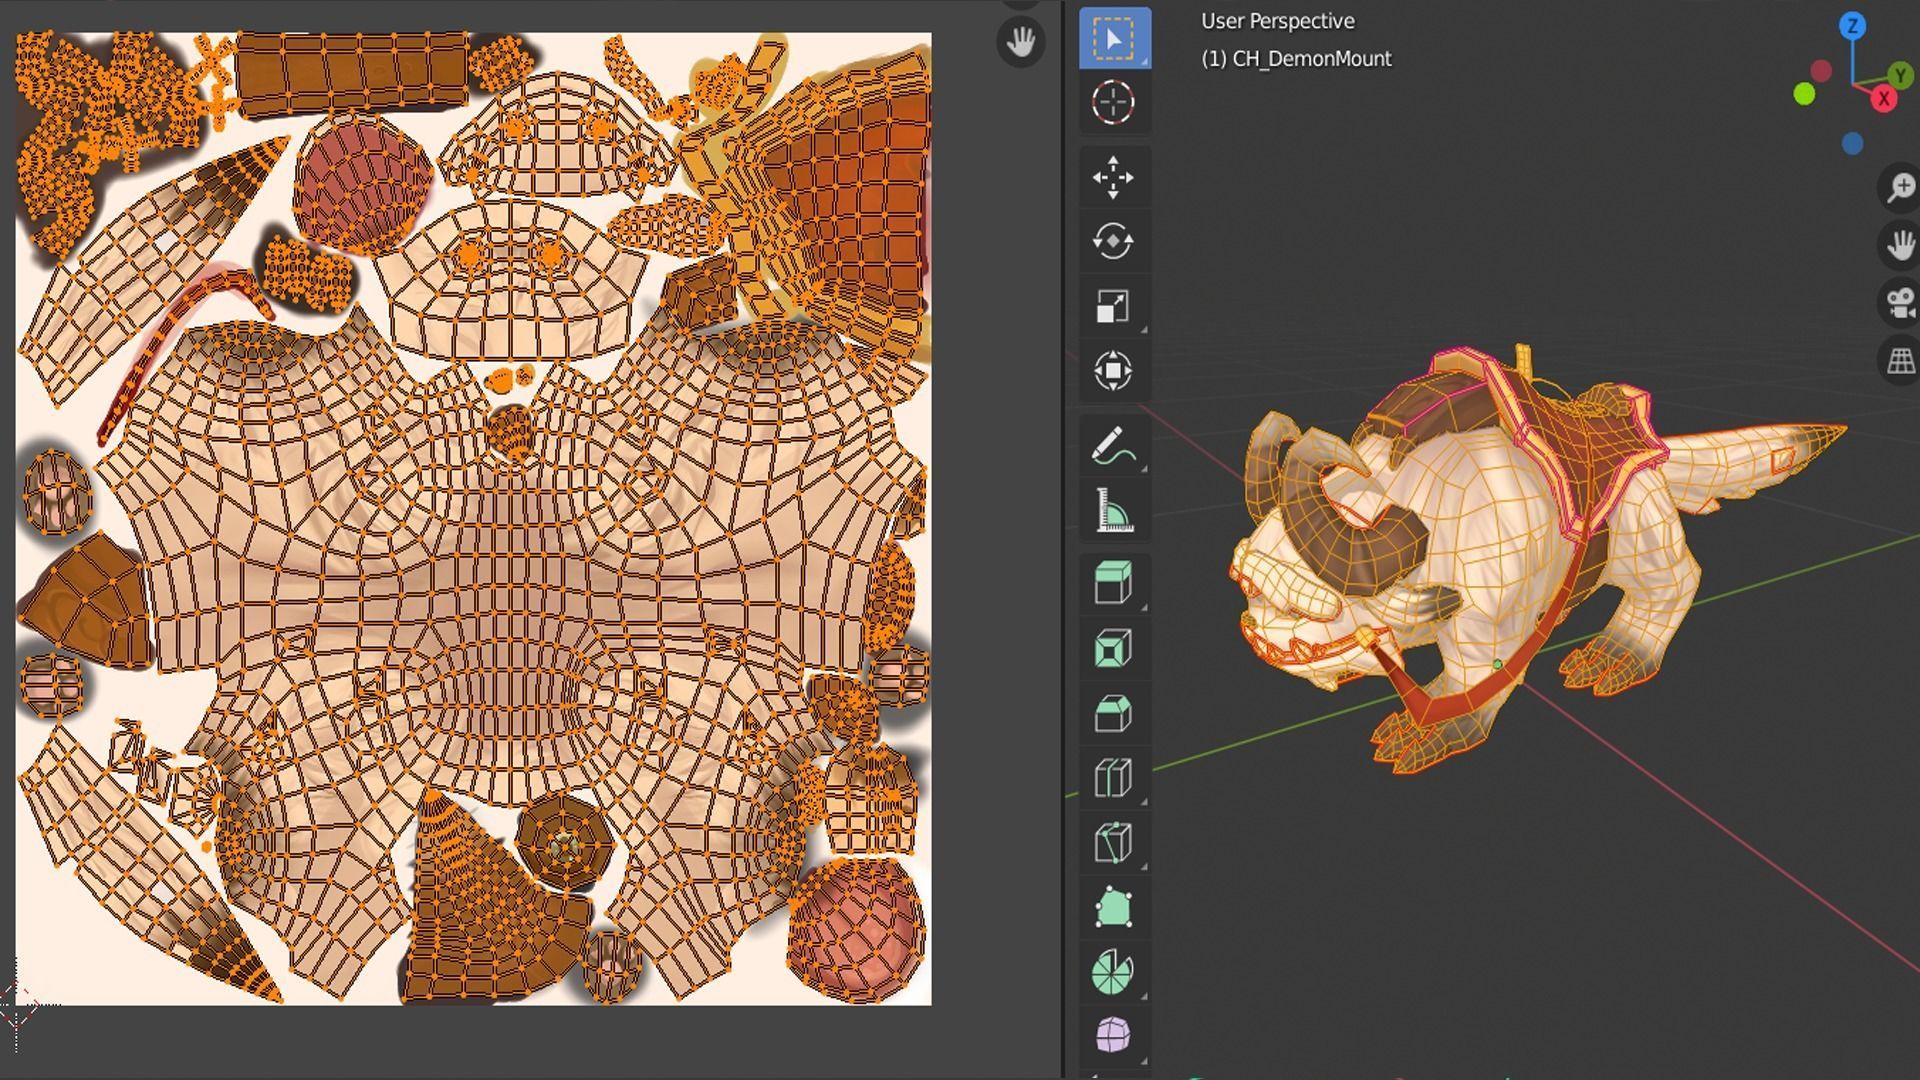Screen dimensions: 1920x1080
Task: Select the Select Box tool
Action: tap(1114, 38)
